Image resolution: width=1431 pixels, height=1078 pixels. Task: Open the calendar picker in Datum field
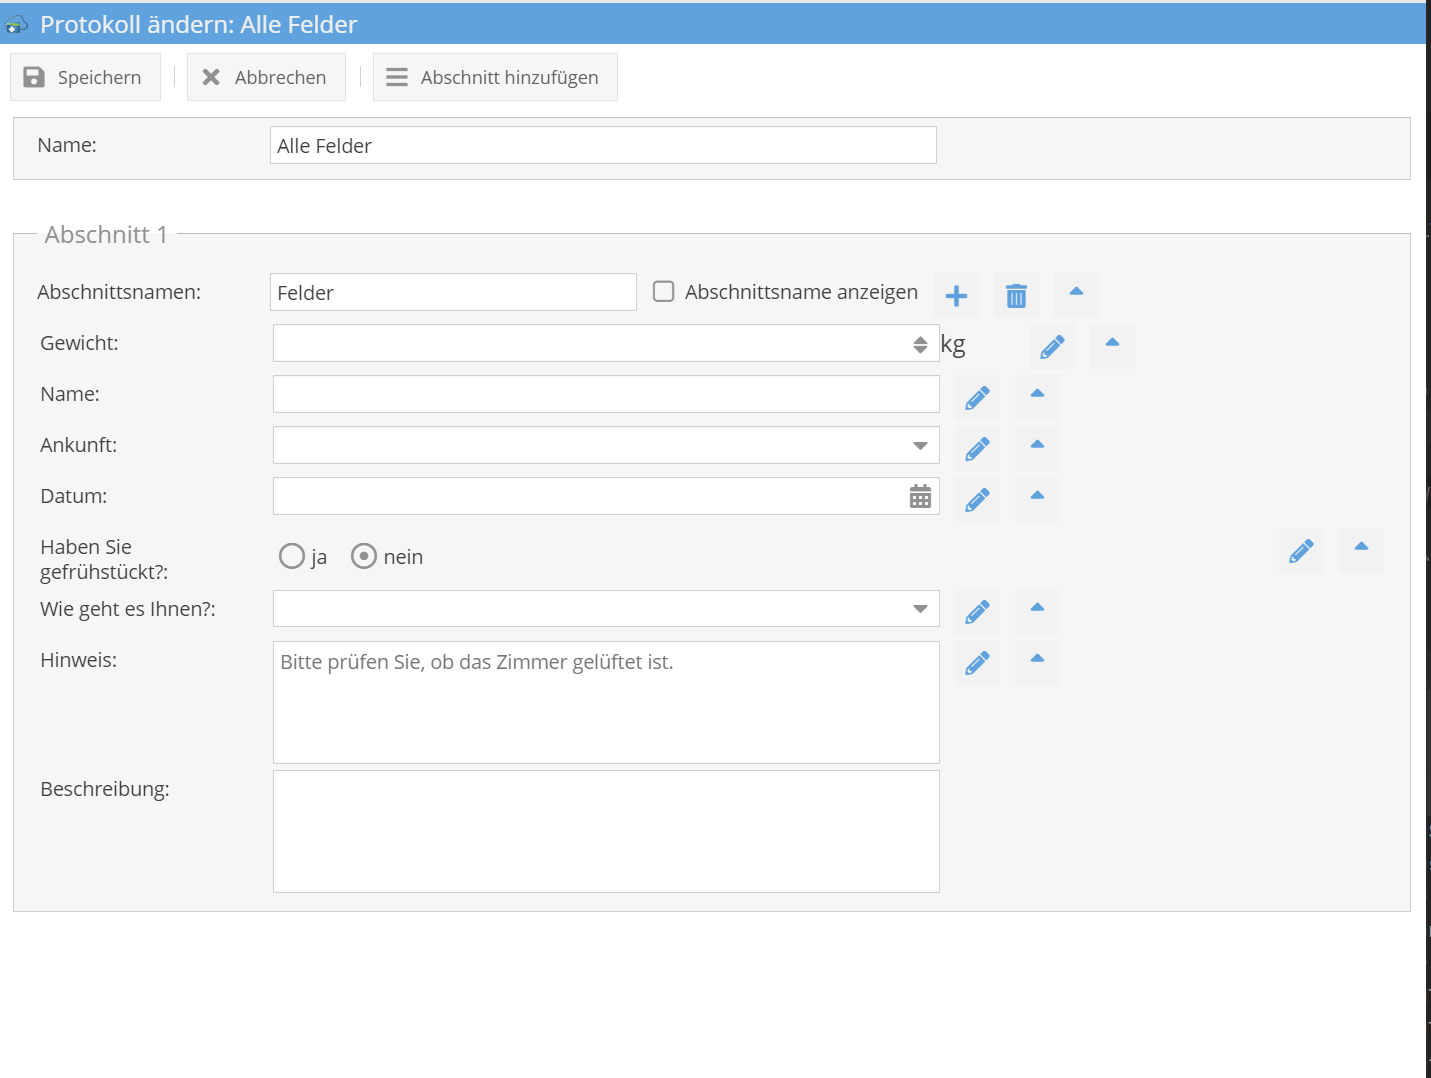click(920, 497)
